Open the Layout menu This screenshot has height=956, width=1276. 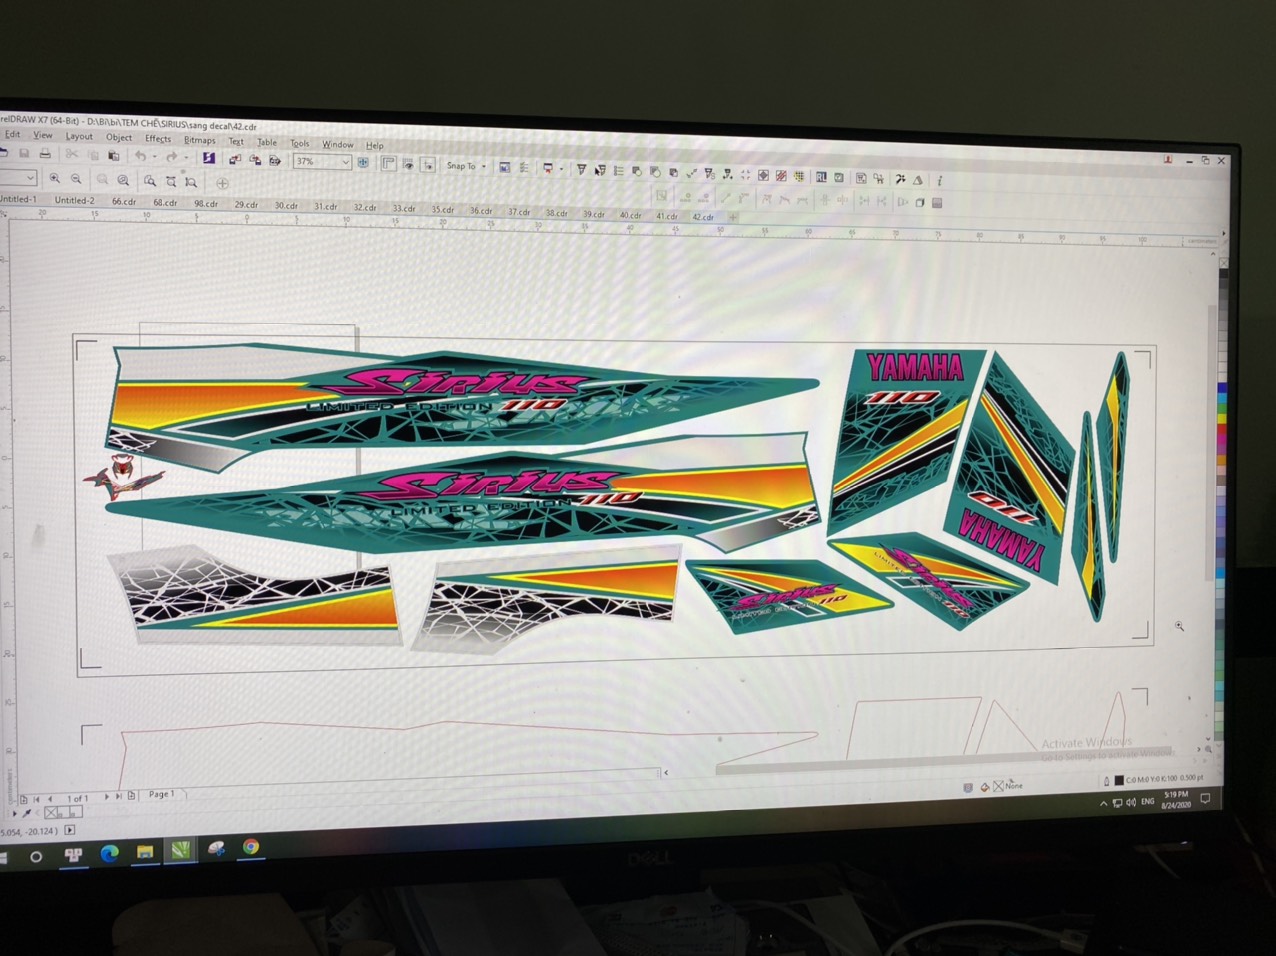pyautogui.click(x=79, y=136)
